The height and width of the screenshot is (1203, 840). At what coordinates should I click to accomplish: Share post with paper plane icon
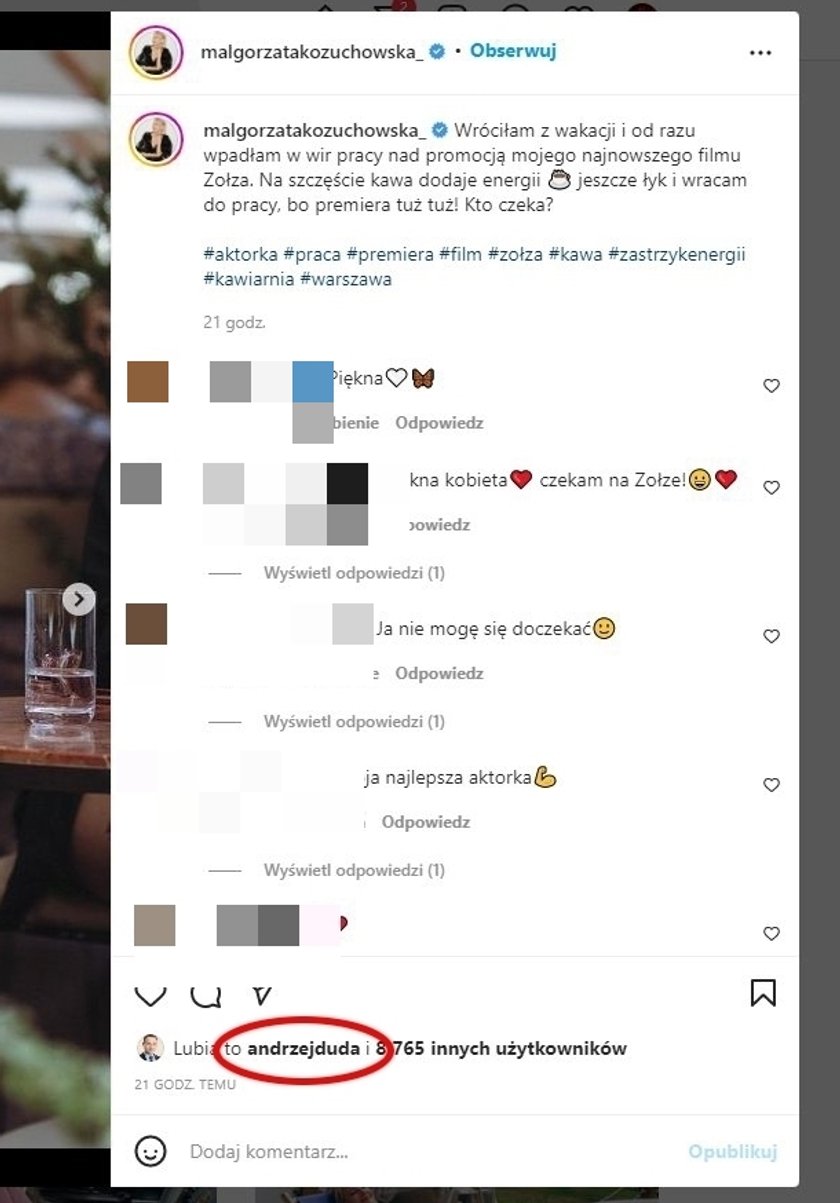262,994
